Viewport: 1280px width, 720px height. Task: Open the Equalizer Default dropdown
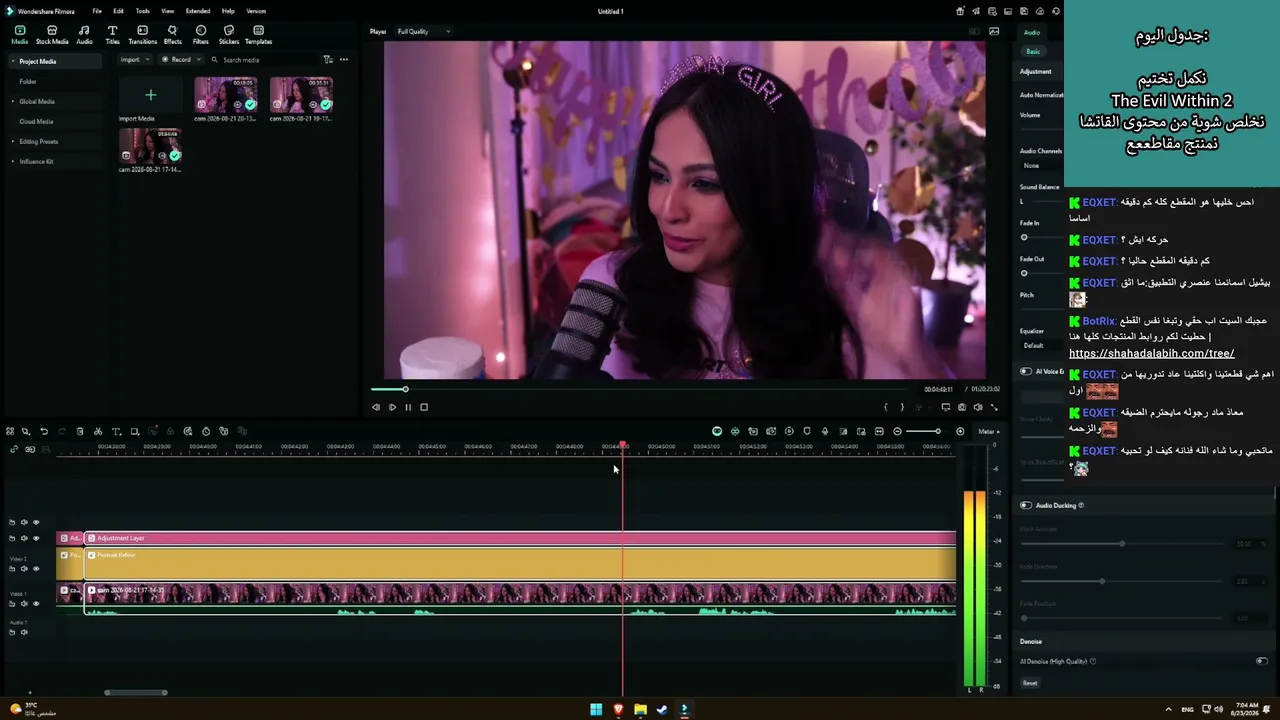pos(1041,345)
